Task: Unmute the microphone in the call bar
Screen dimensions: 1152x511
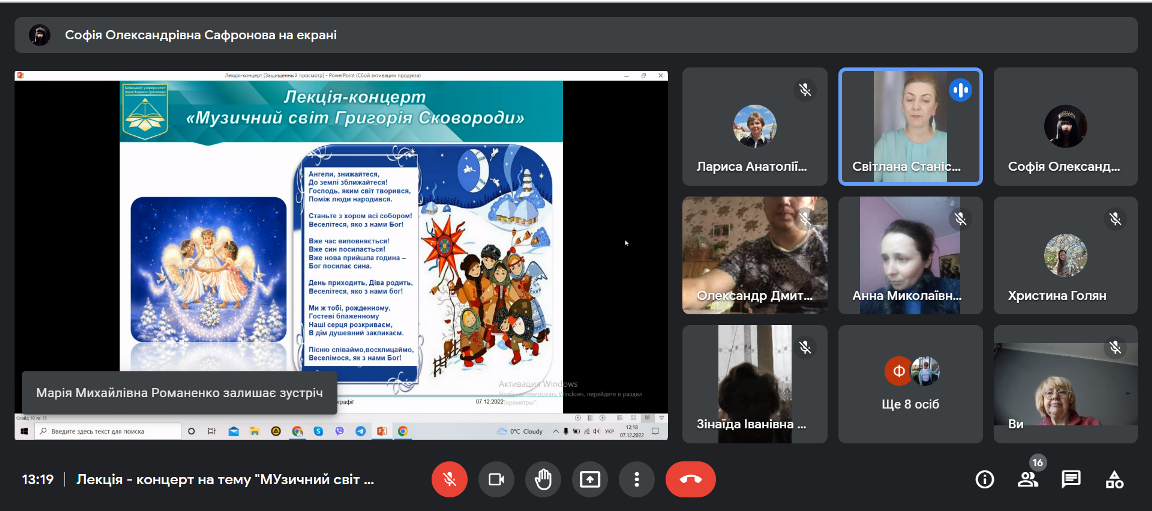Action: 449,479
